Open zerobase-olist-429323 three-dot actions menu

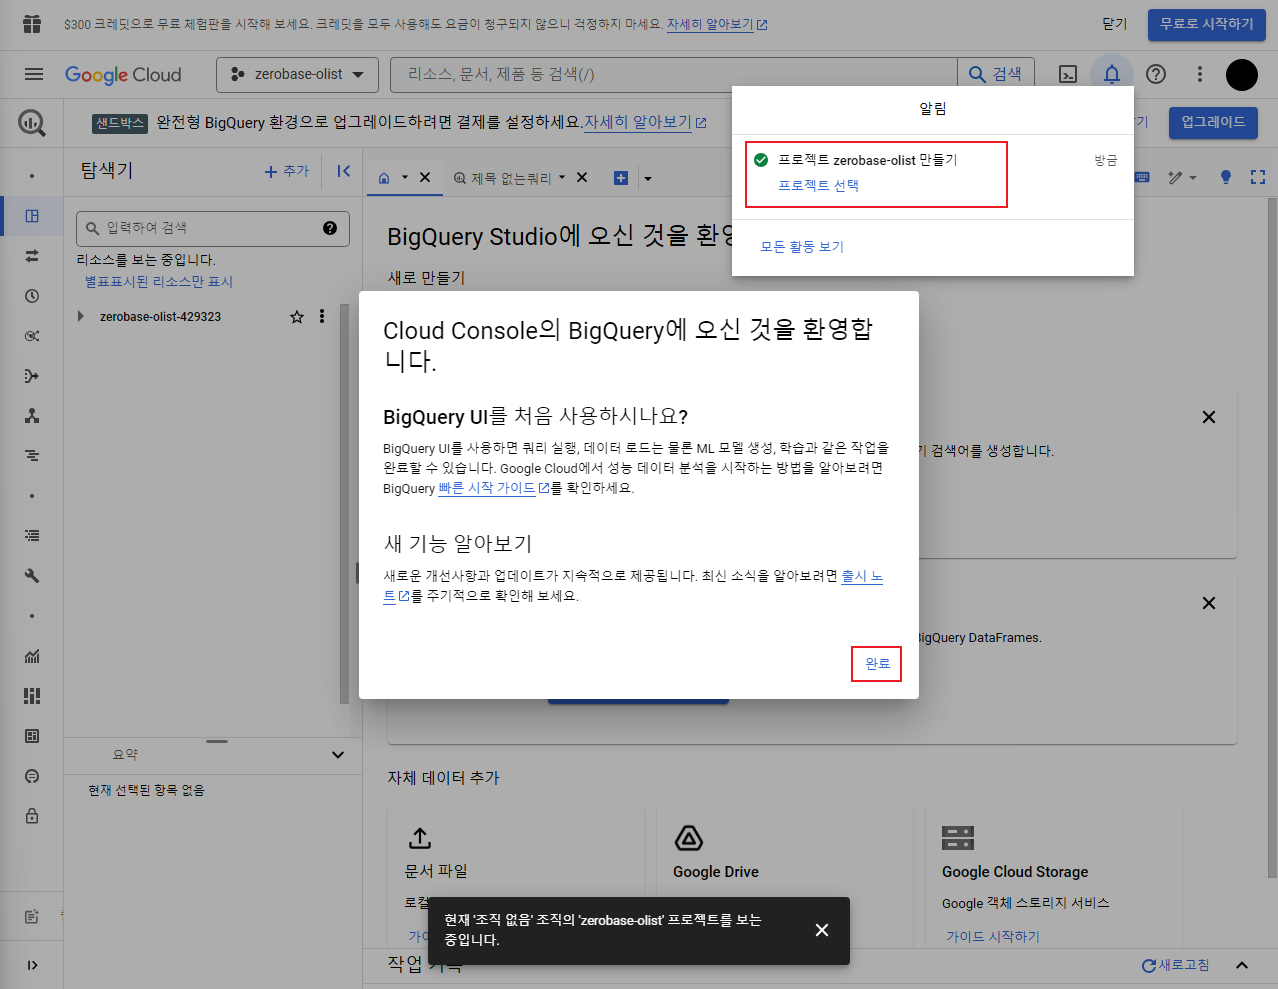point(322,316)
